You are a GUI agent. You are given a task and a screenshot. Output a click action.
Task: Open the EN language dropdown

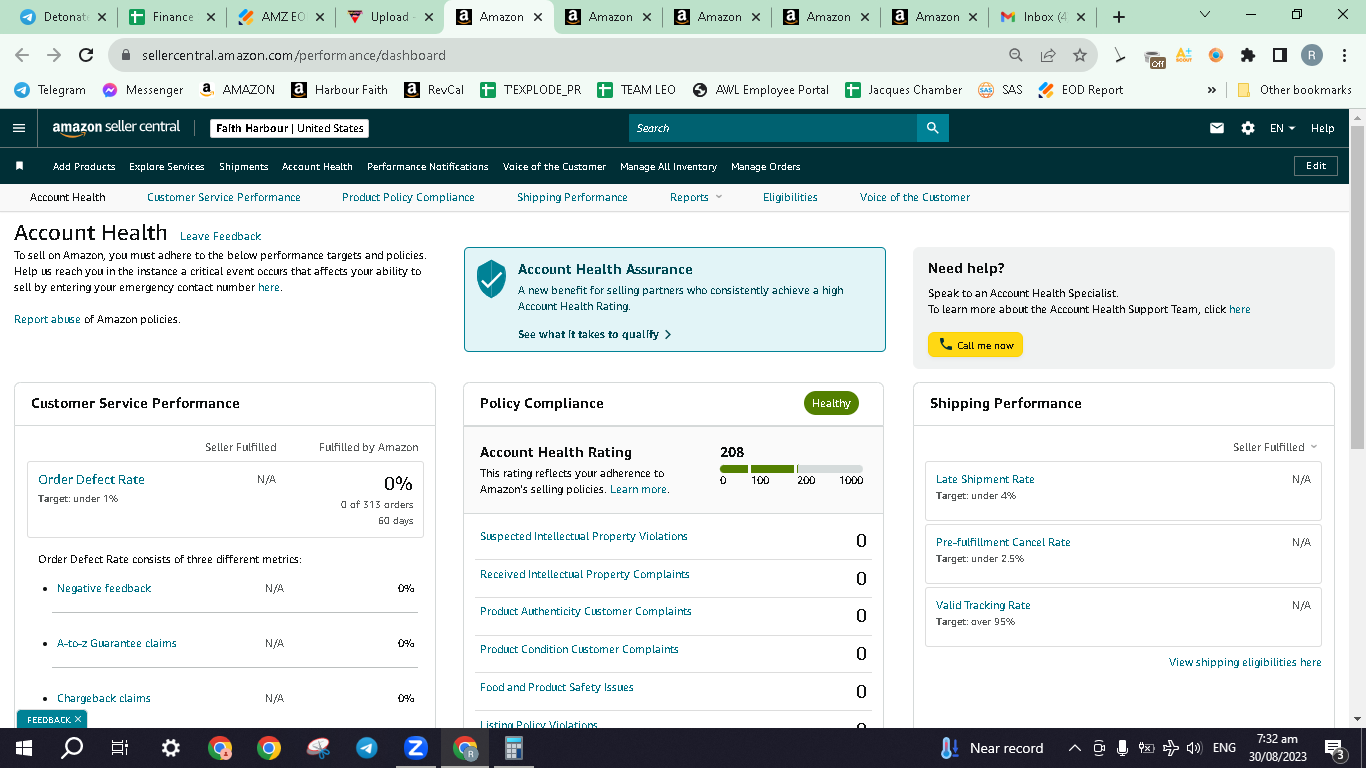(x=1282, y=128)
